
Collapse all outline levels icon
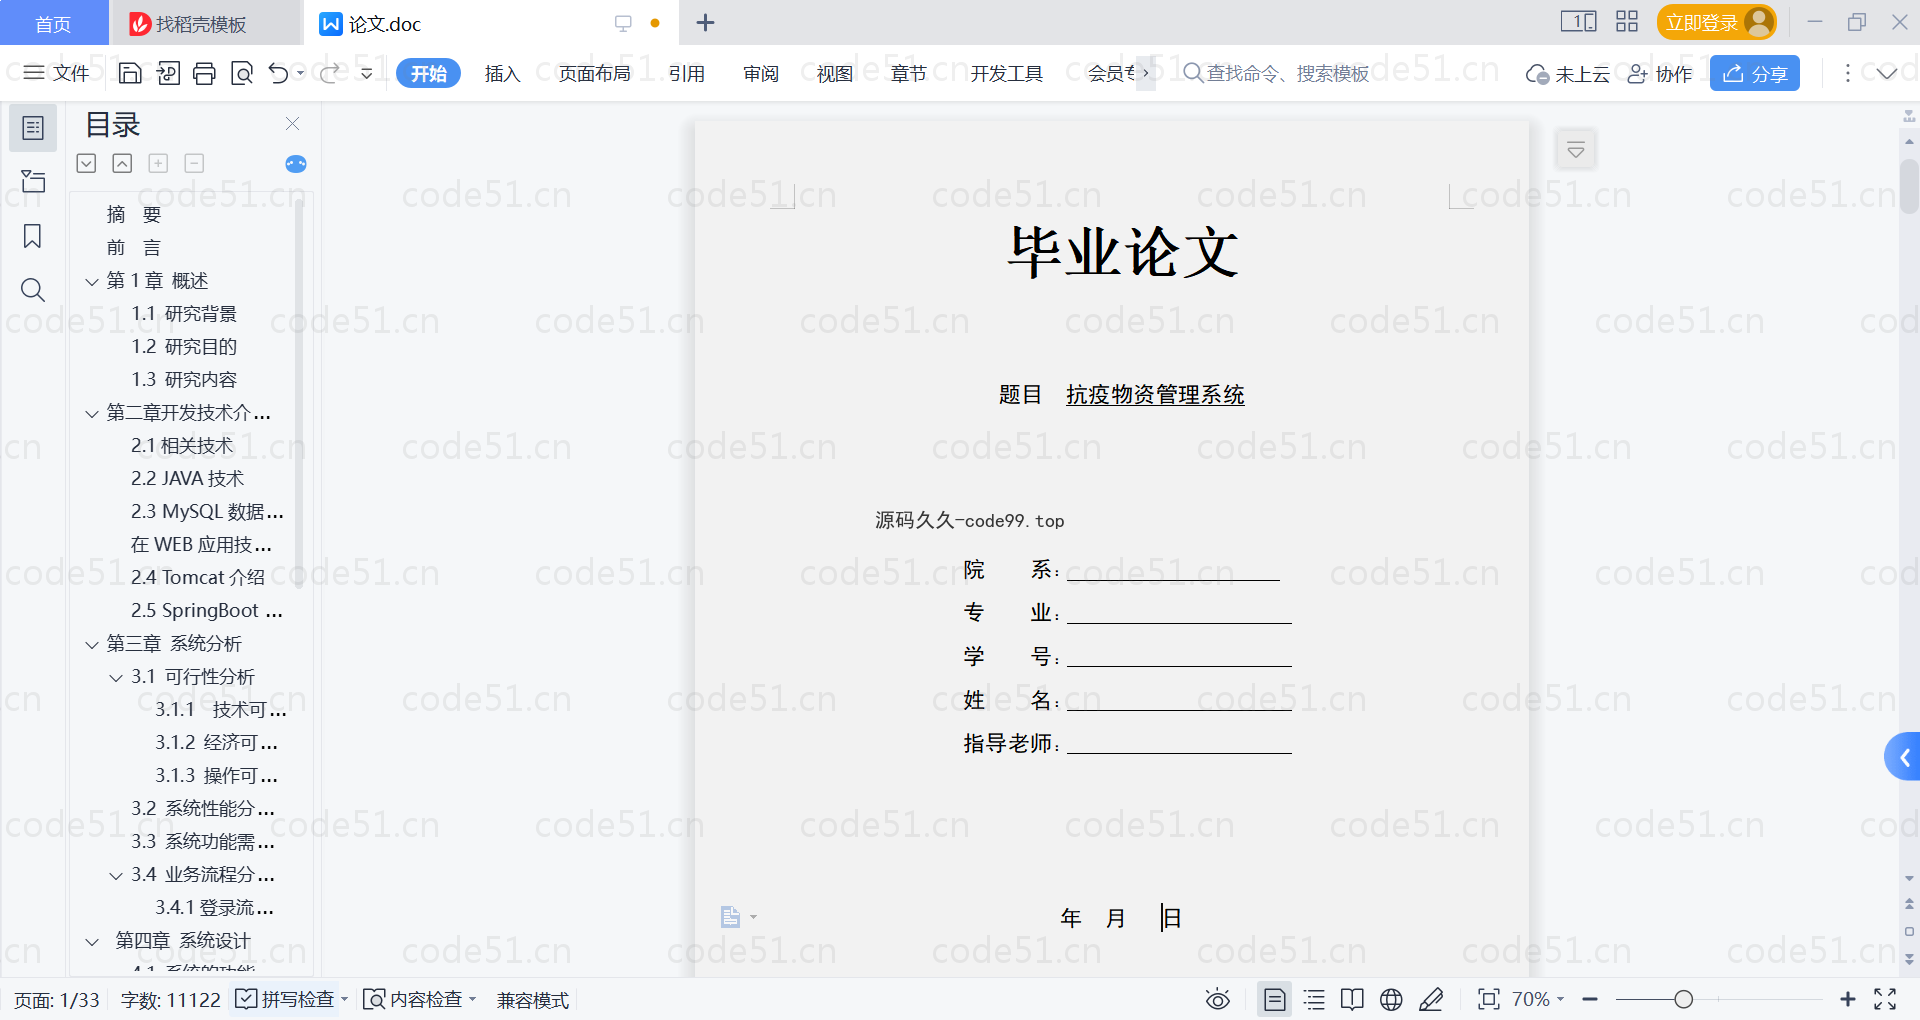pyautogui.click(x=122, y=163)
